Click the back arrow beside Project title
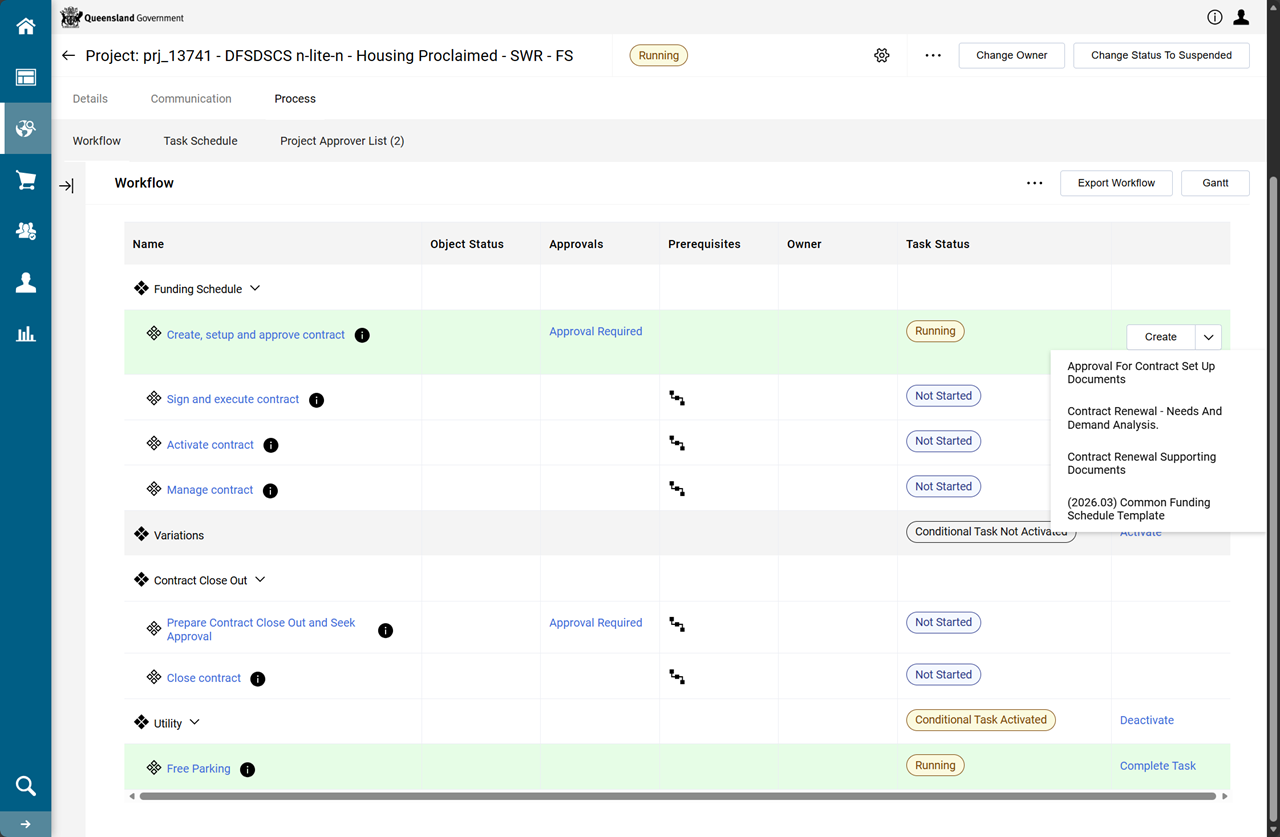 [x=68, y=56]
